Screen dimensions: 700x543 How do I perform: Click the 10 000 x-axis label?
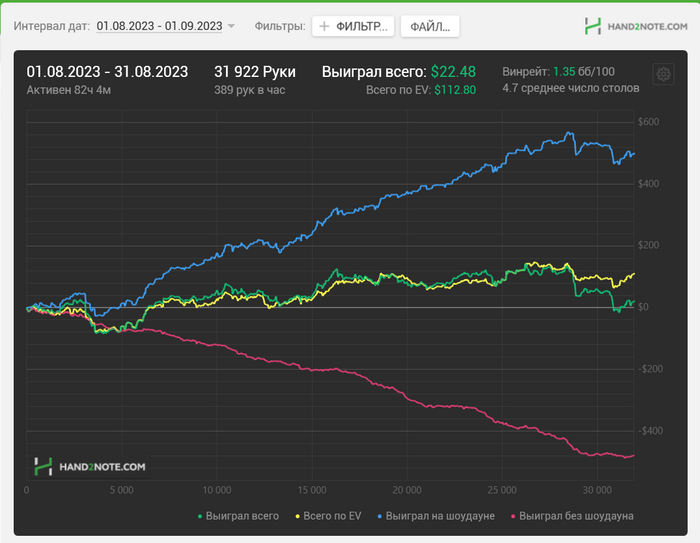217,490
